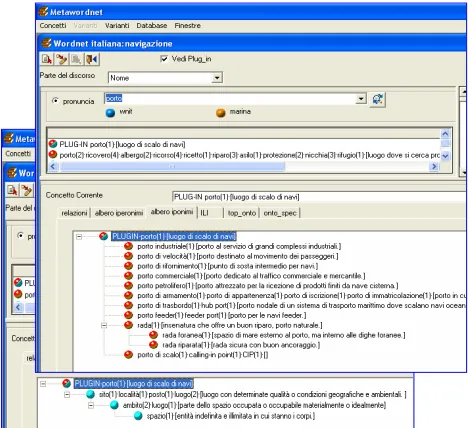Click the first toolbar icon in navigazione window

47,59
